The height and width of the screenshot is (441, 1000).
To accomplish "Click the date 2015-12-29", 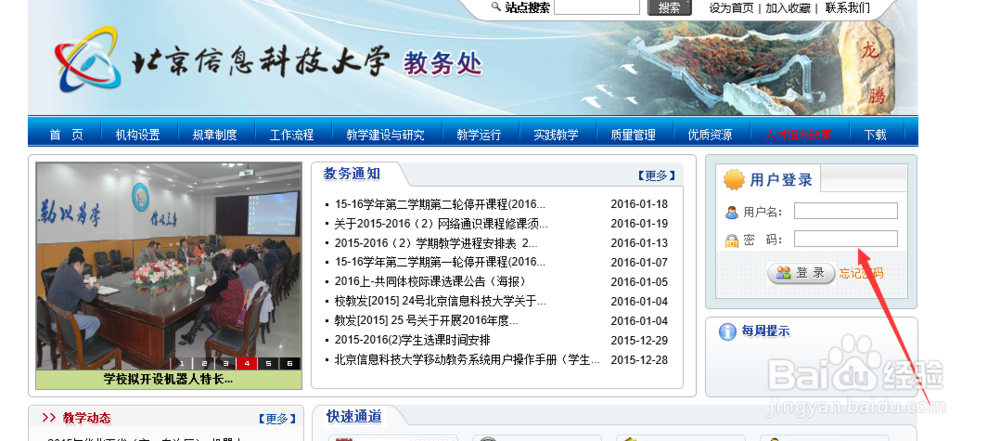I will (639, 340).
